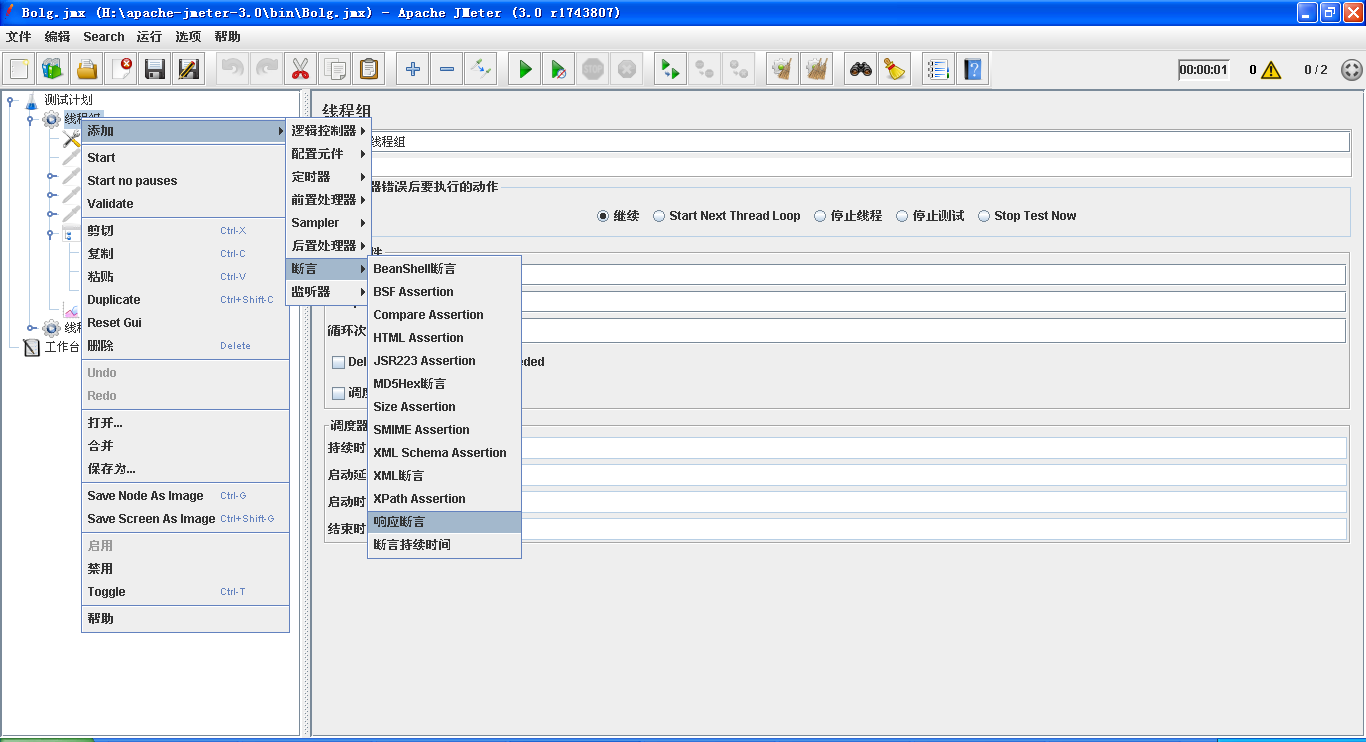
Task: Open the 配置元件 submenu
Action: coord(328,154)
